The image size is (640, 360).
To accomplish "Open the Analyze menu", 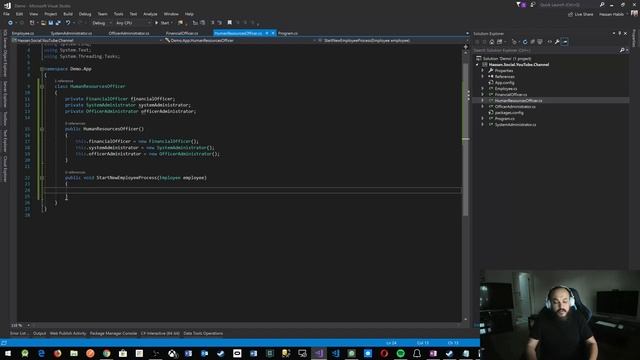I will tap(150, 14).
